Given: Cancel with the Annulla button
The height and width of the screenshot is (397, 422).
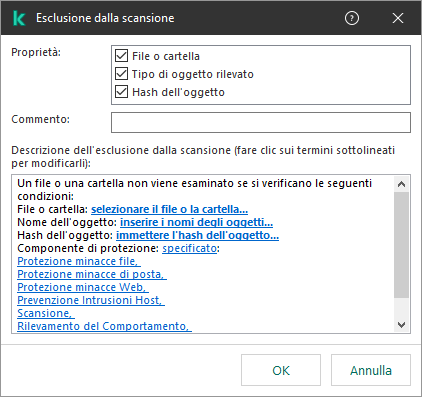Looking at the screenshot, I should [x=371, y=370].
